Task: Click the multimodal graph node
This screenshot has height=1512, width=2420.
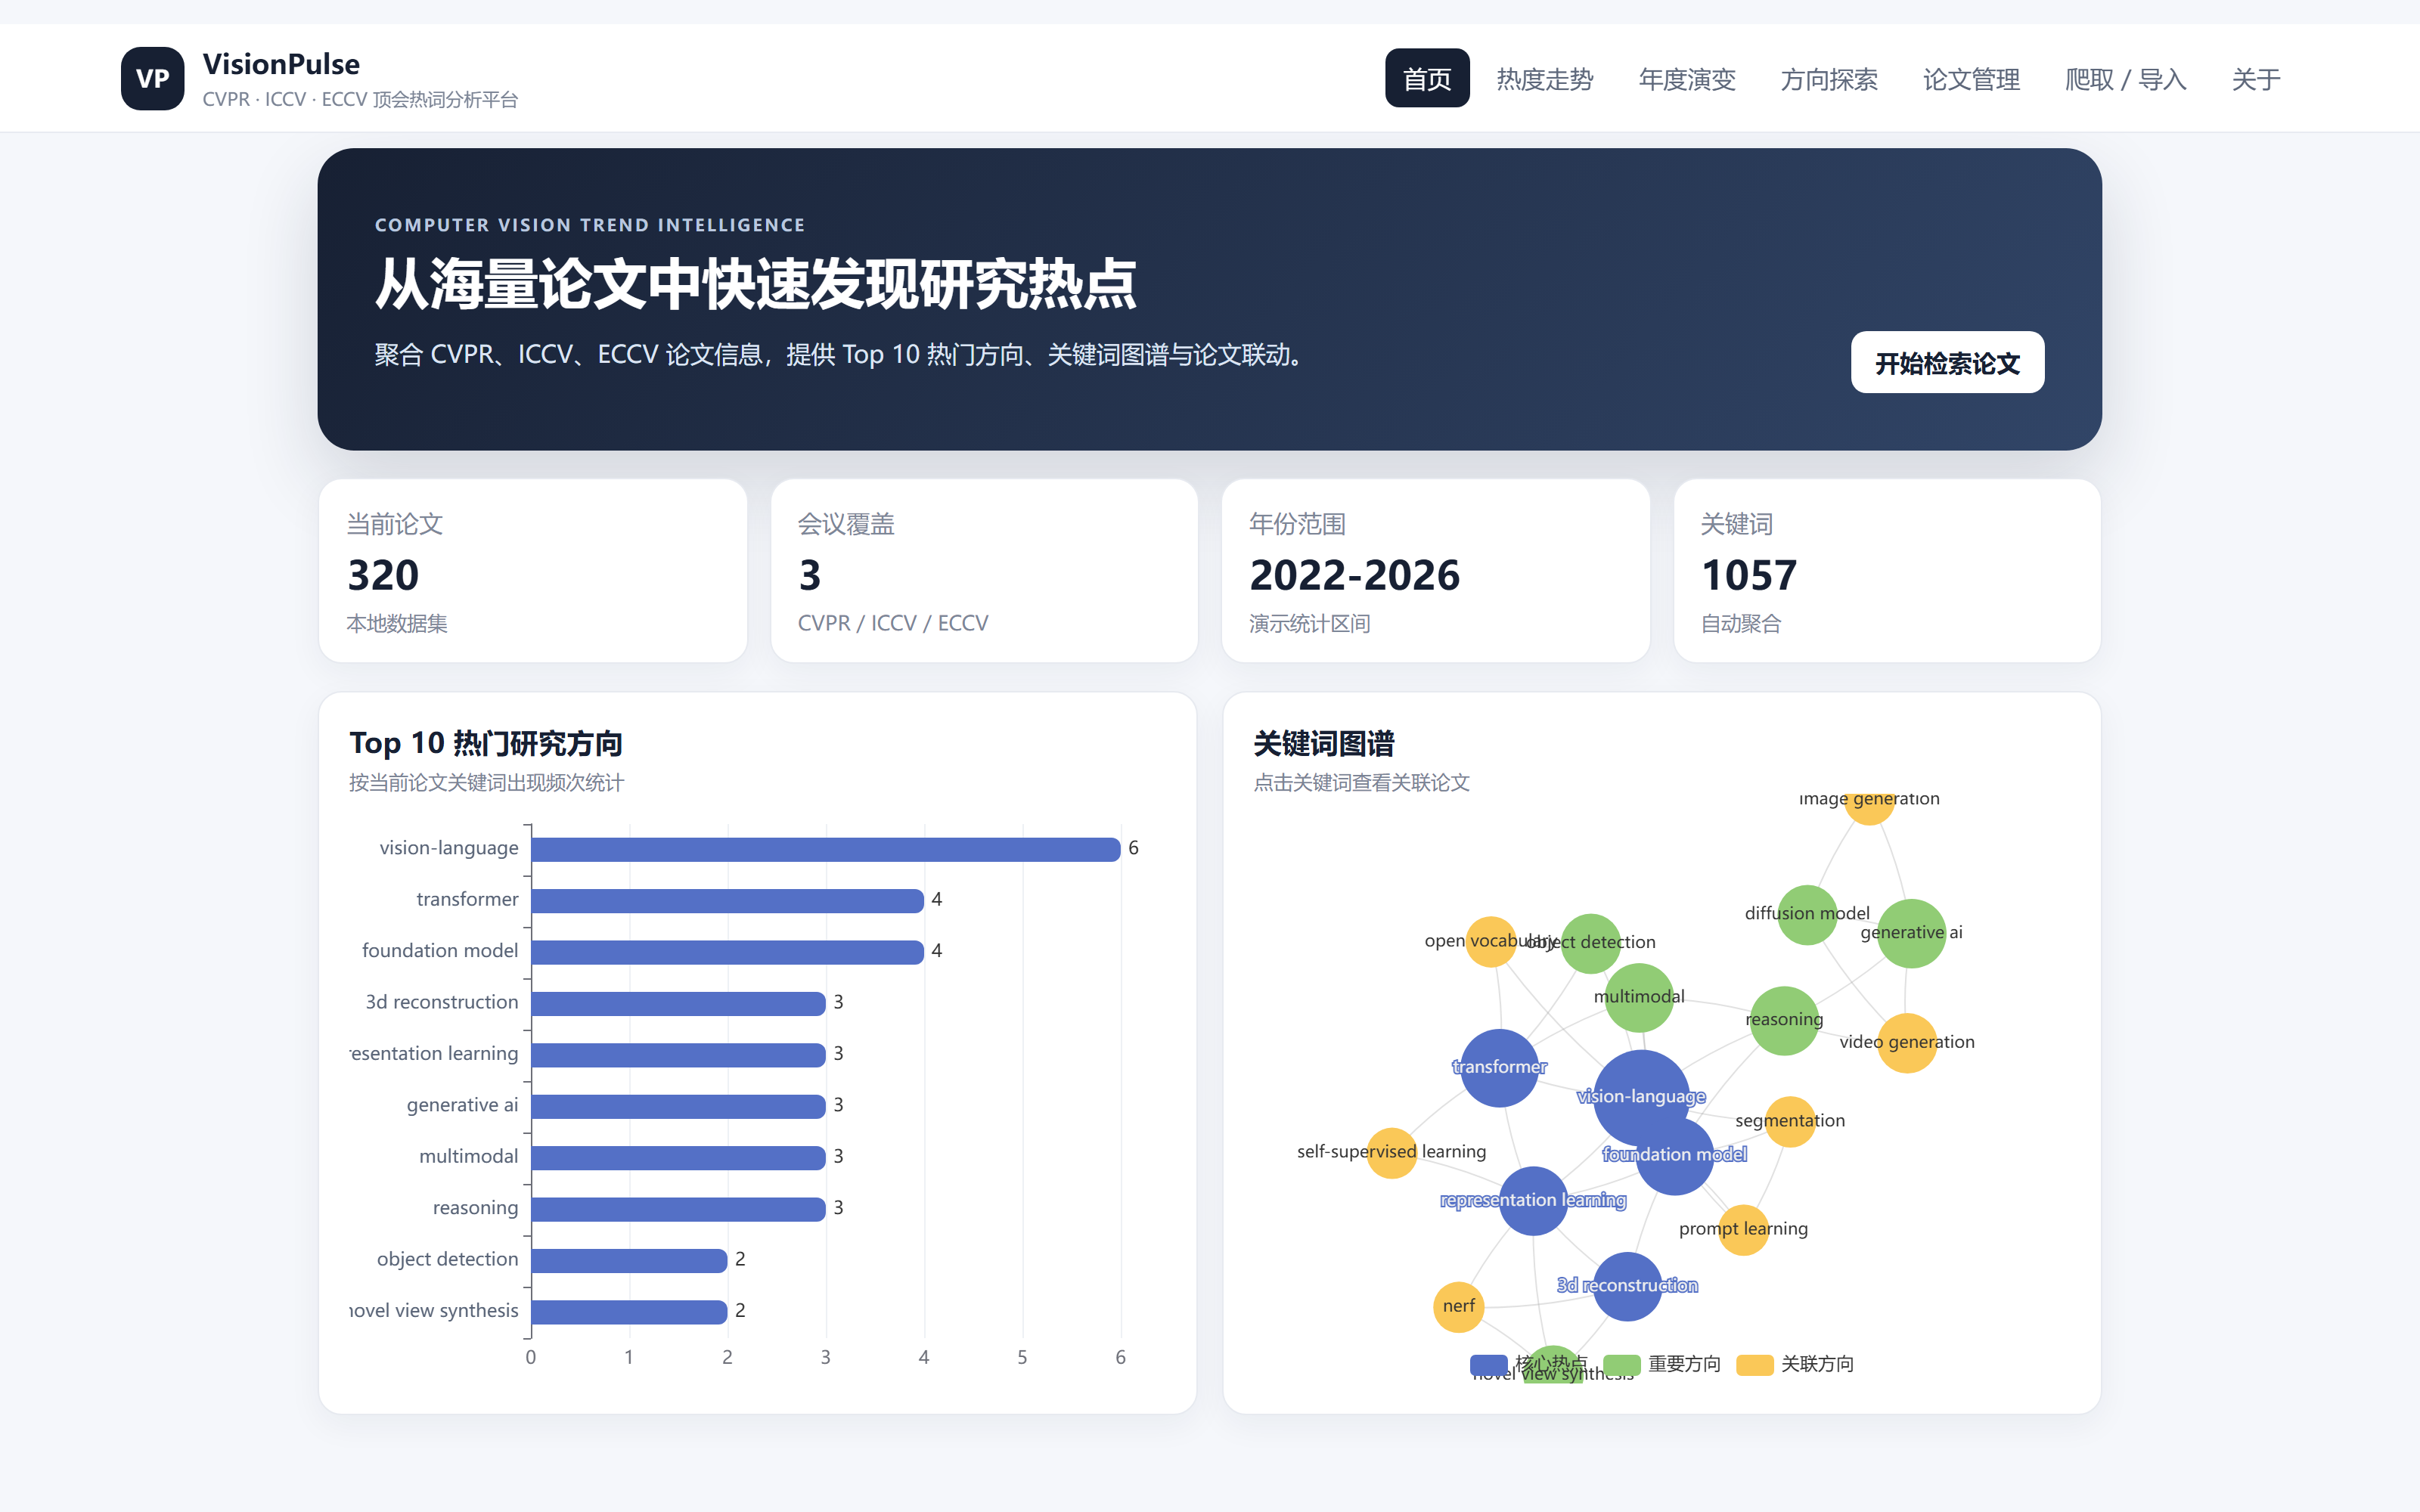Action: pos(1638,997)
